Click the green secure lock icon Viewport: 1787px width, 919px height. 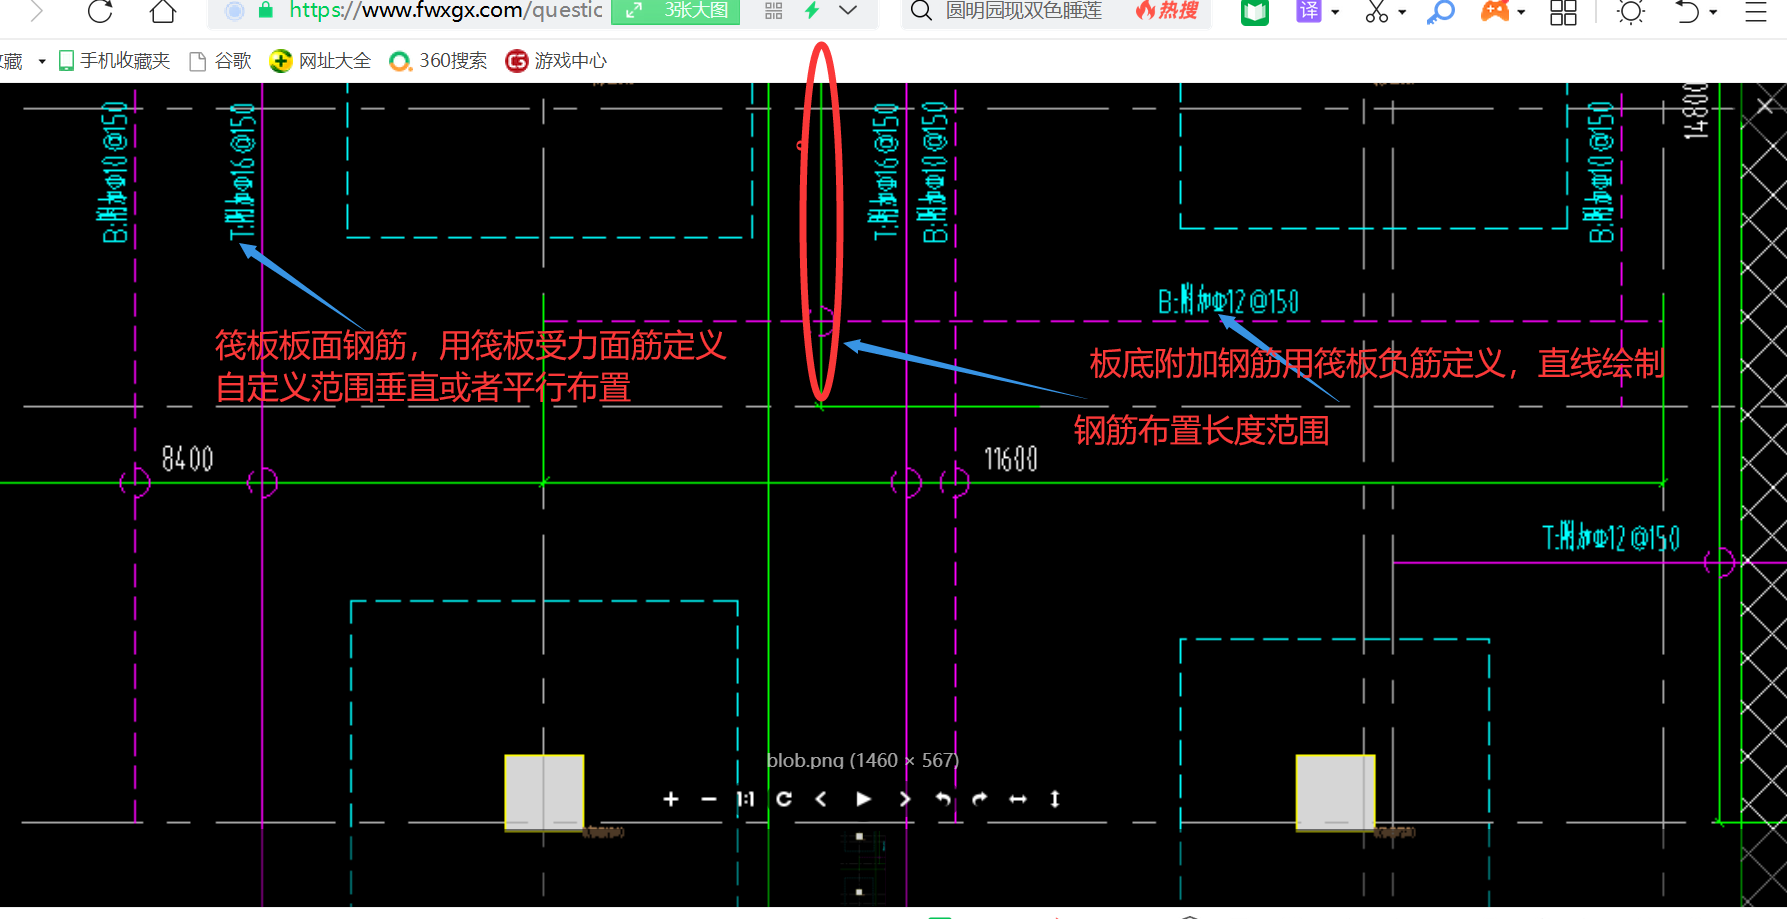265,10
